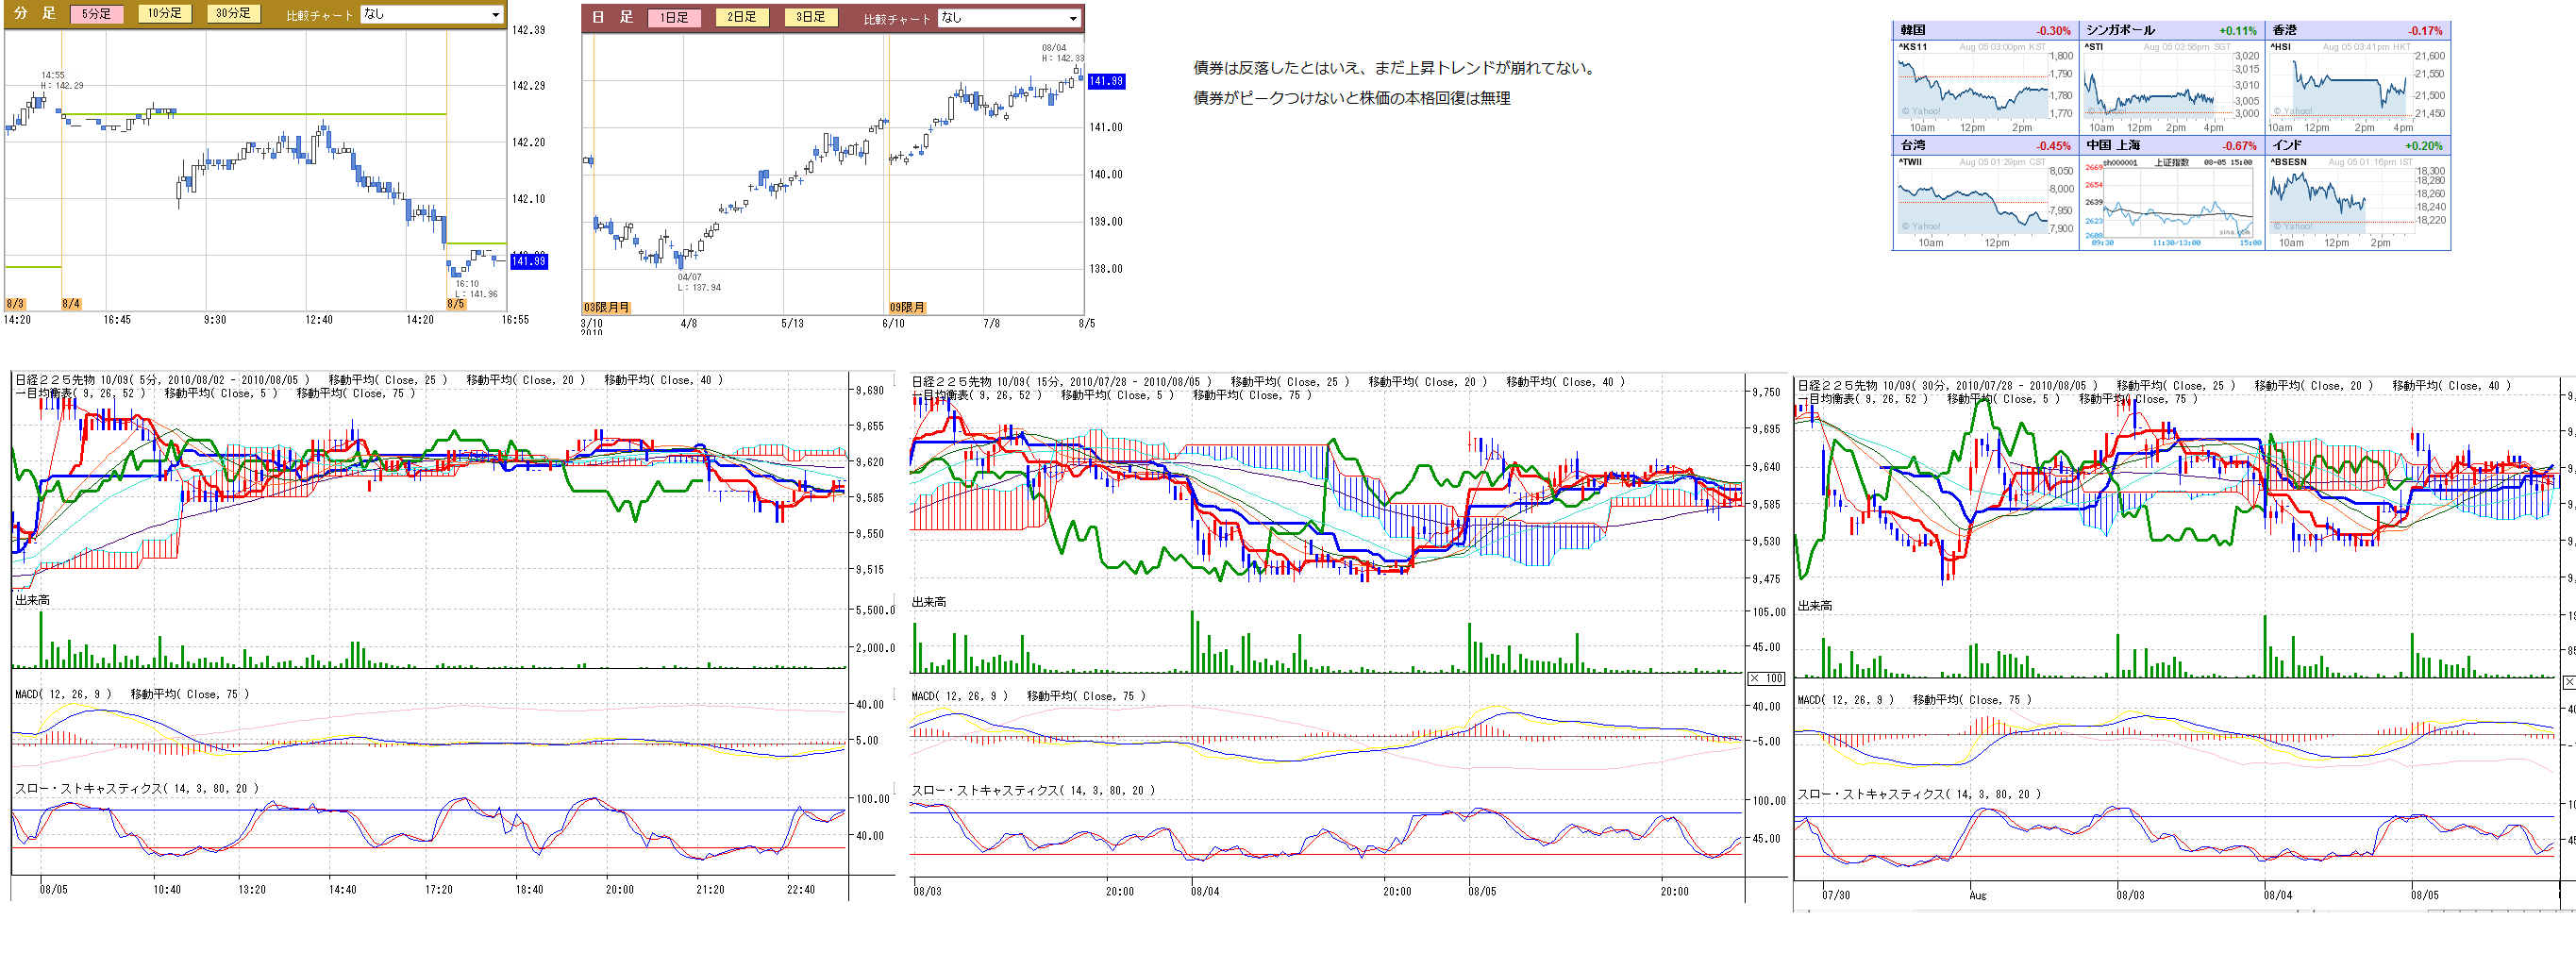2576x953 pixels.
Task: Click the 09限月 contract marker on daily chart
Action: tap(907, 308)
